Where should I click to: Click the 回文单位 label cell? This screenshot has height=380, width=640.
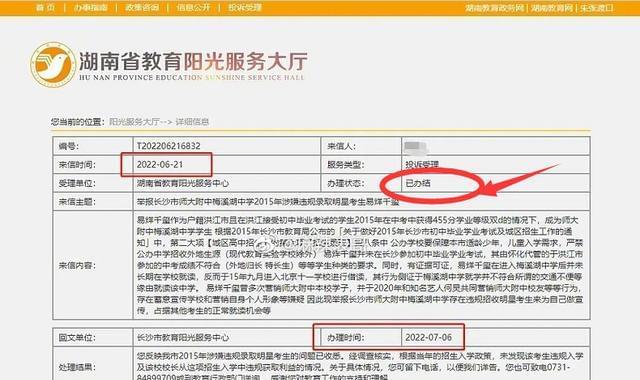click(x=93, y=338)
